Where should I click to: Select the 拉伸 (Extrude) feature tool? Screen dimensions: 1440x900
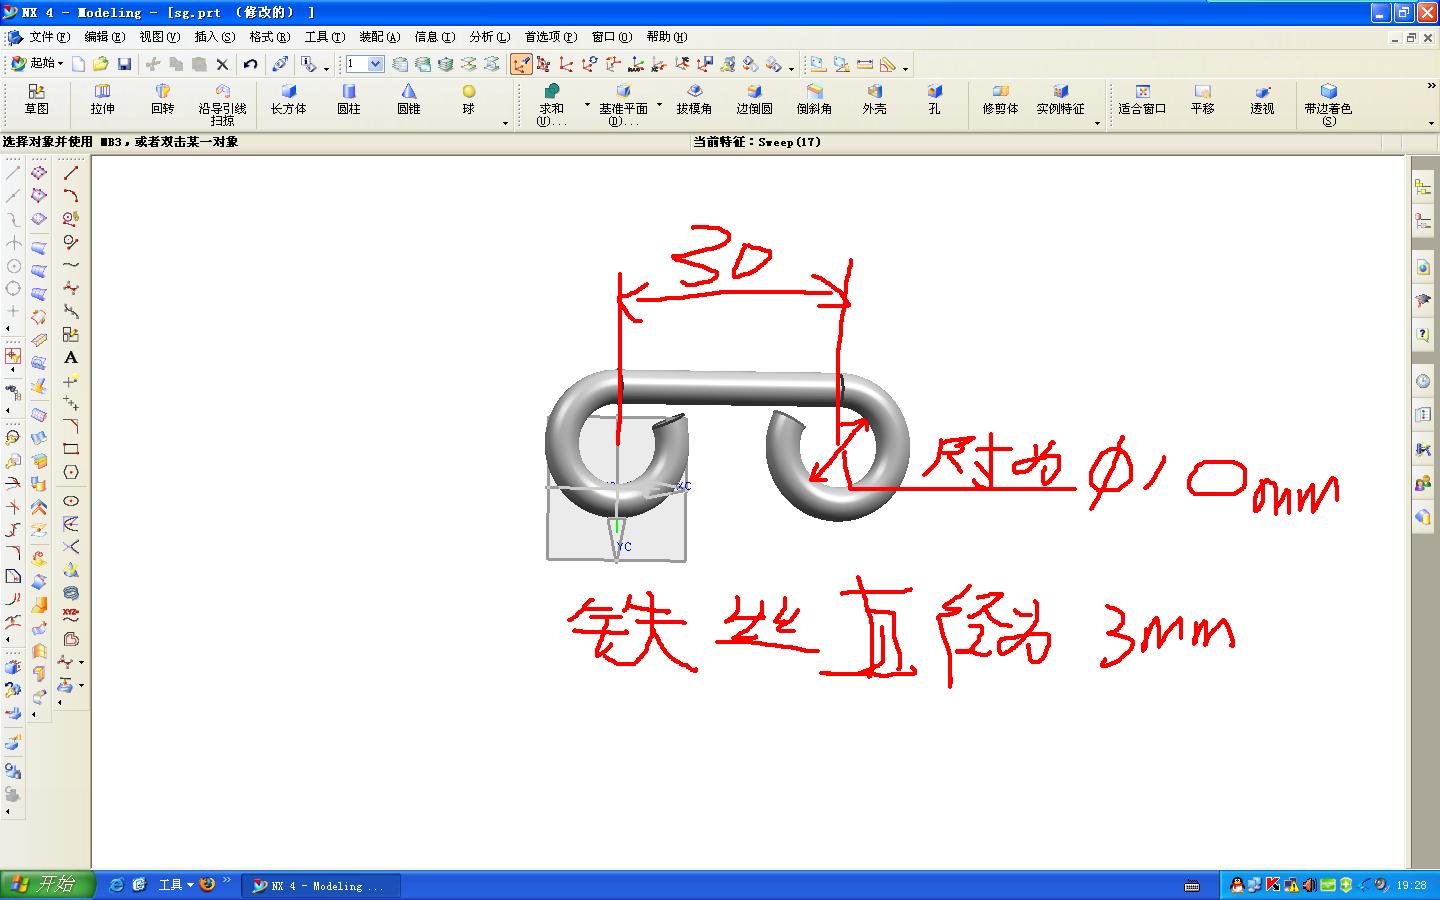[102, 99]
